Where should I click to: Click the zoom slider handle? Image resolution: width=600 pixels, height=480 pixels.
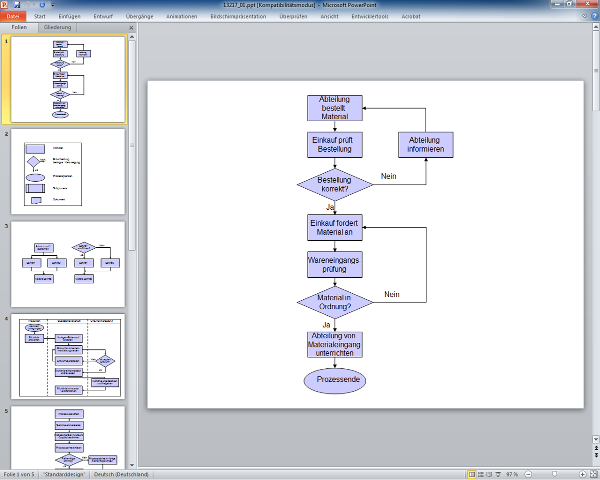[554, 474]
